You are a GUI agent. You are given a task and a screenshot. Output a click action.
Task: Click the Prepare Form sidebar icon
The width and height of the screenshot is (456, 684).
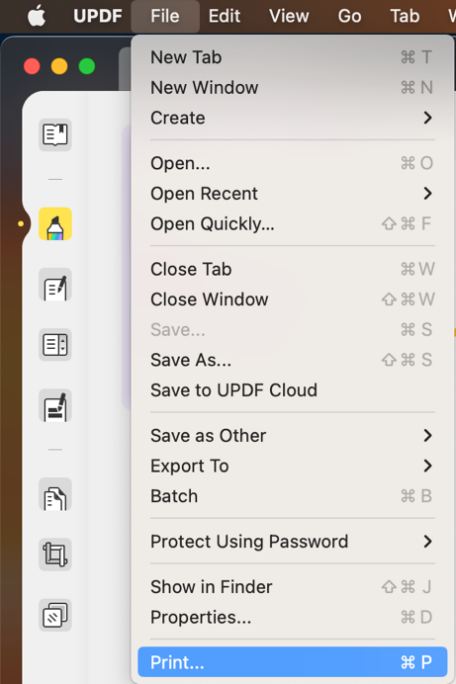[55, 345]
